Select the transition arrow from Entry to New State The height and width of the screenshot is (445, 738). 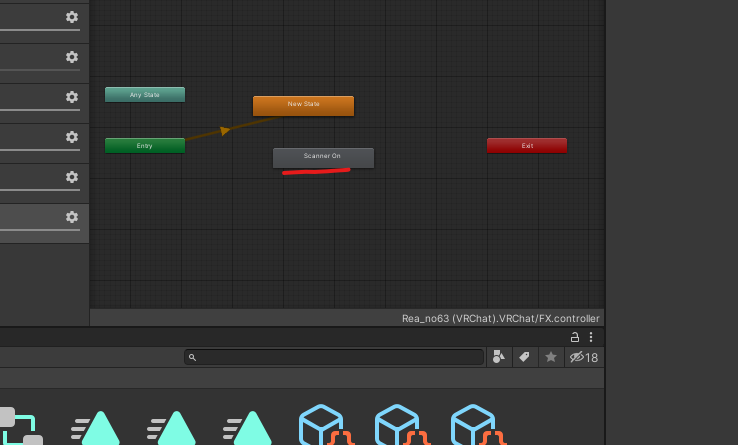(x=224, y=130)
